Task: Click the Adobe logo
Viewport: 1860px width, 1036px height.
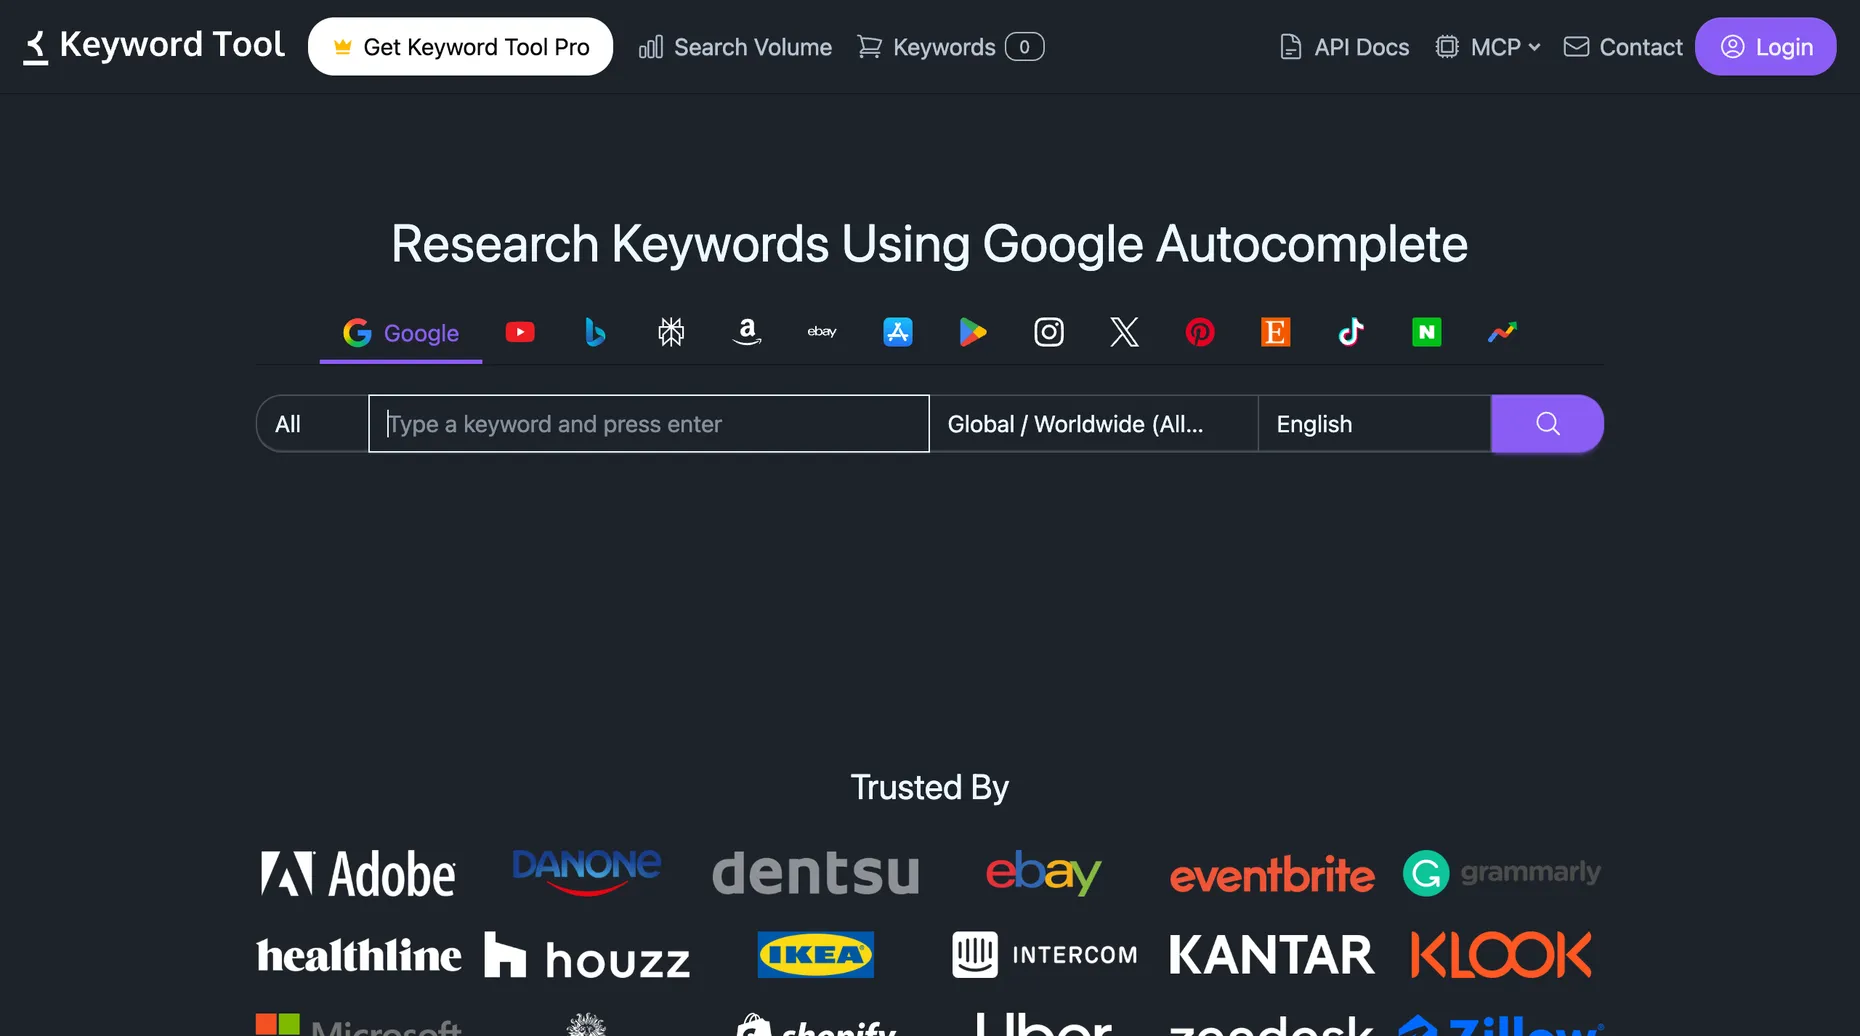Action: [x=358, y=874]
